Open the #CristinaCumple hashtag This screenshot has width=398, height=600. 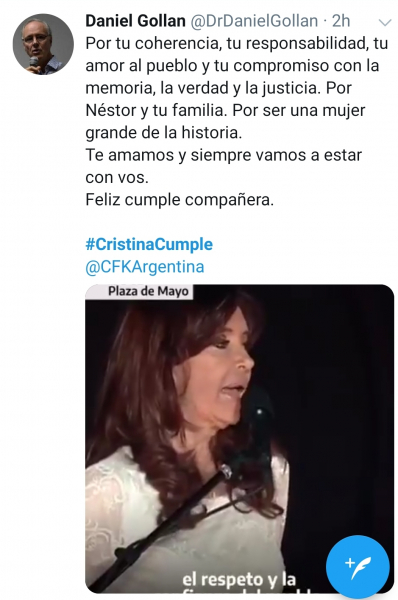[149, 244]
